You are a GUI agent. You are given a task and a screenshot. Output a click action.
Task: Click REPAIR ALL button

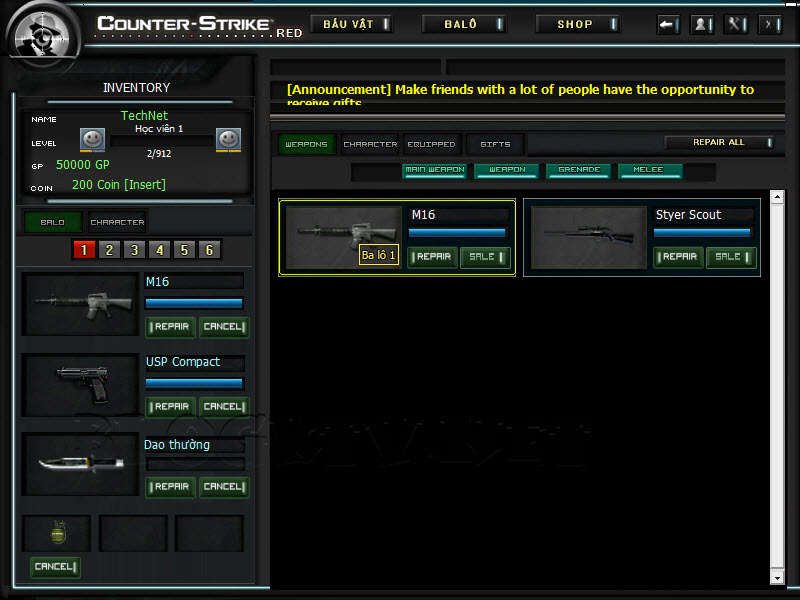[x=720, y=142]
